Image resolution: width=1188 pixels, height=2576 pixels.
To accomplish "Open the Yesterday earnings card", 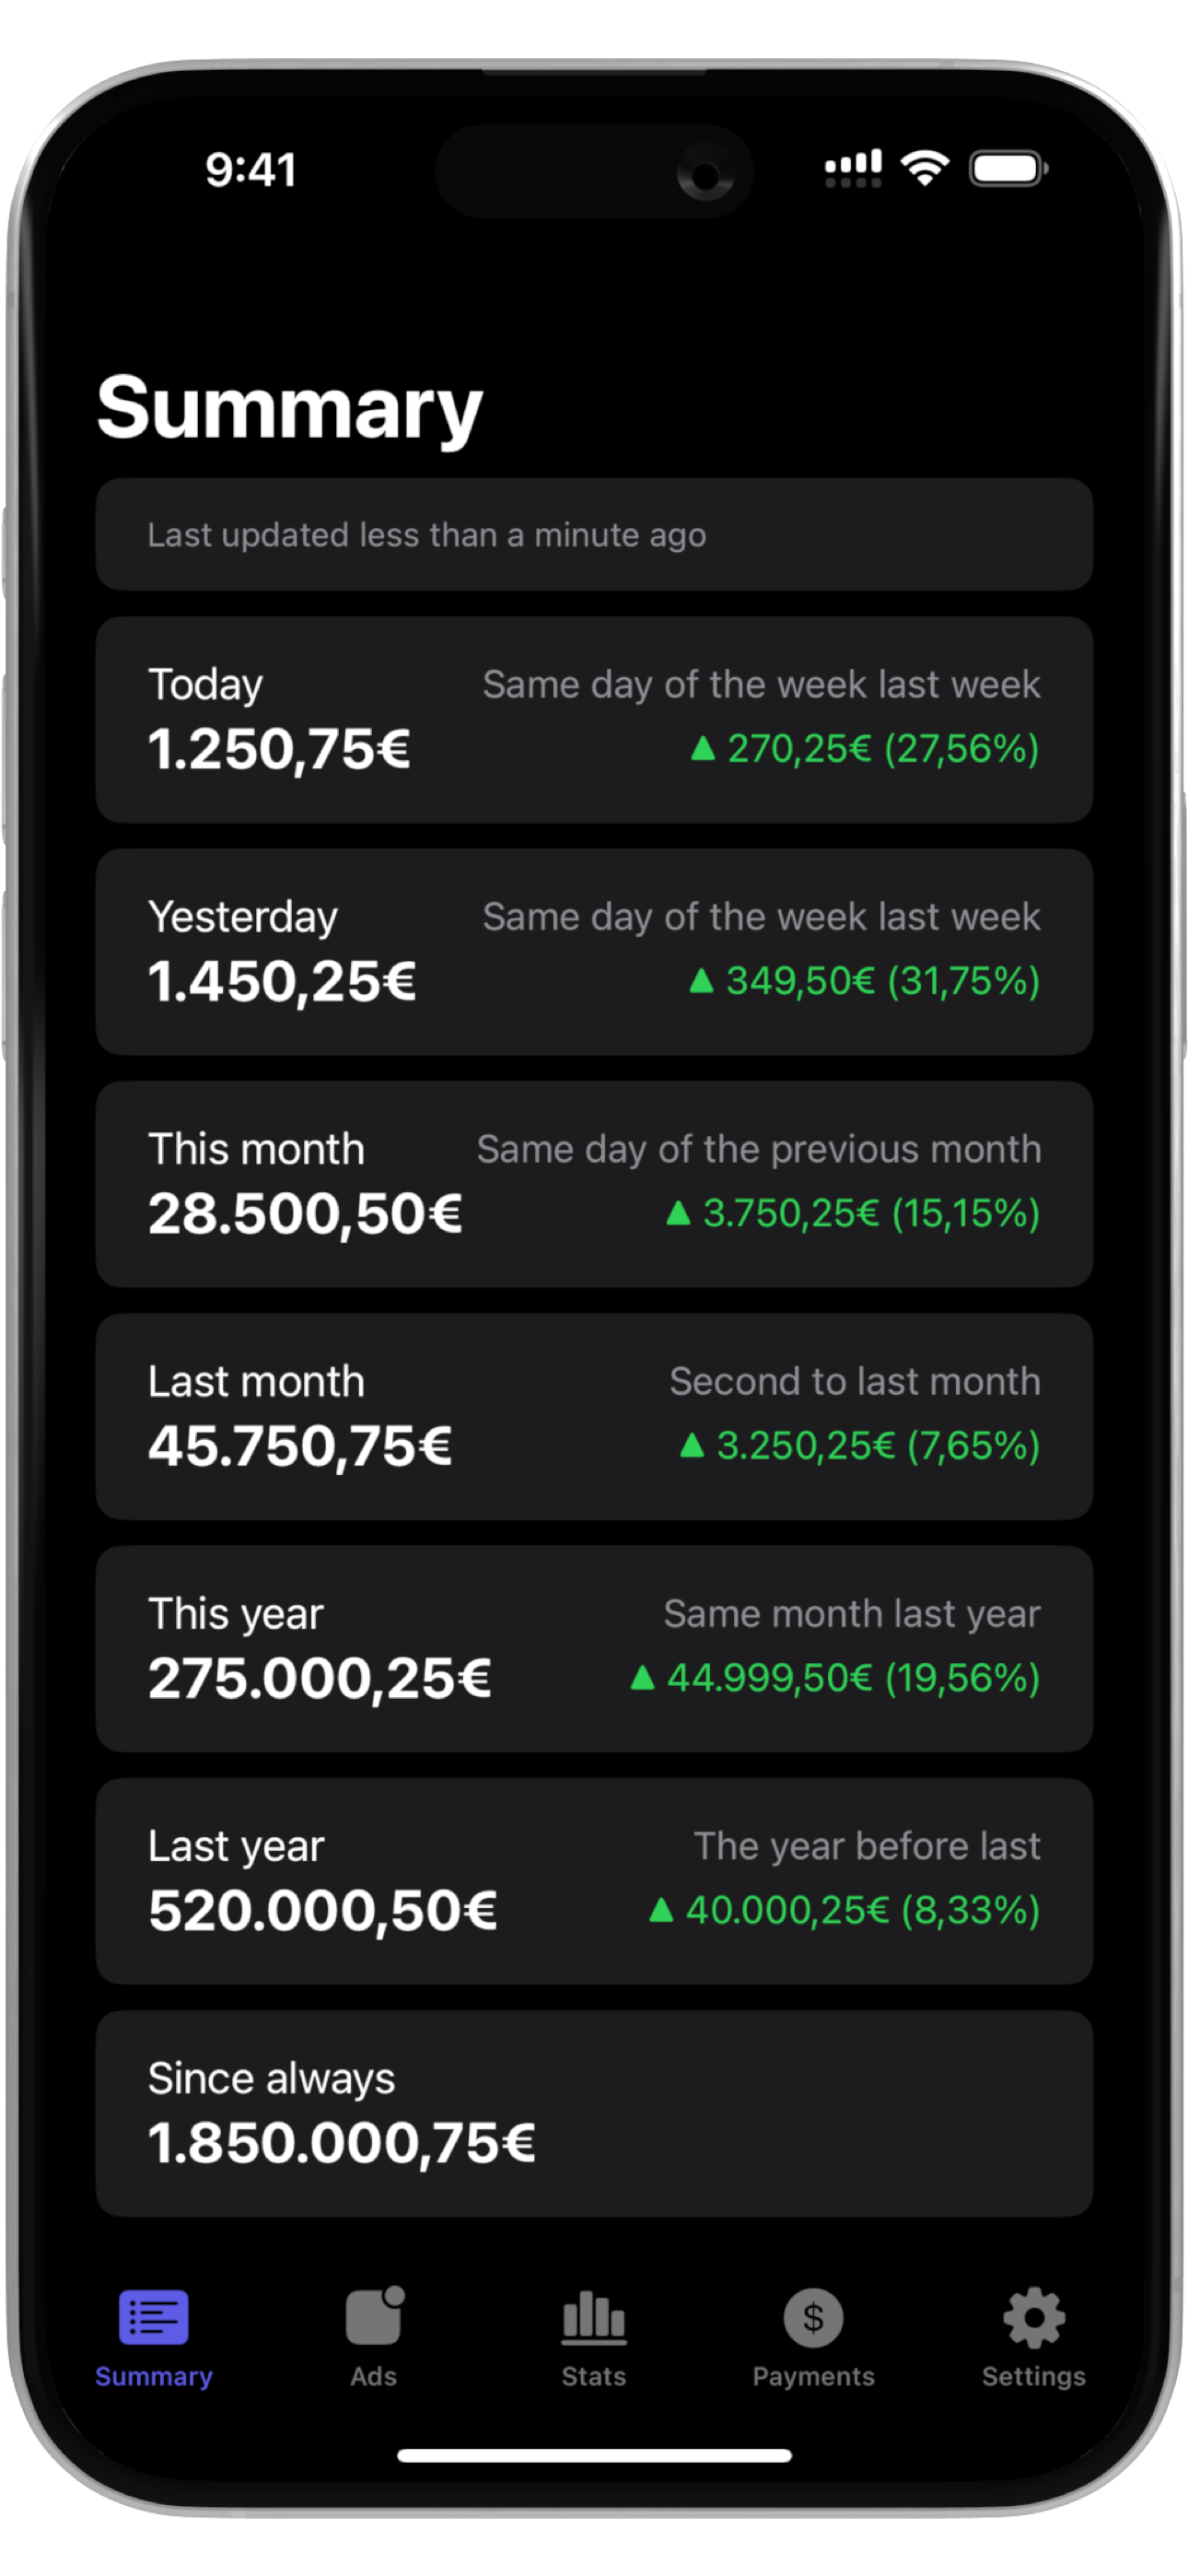I will [x=594, y=951].
